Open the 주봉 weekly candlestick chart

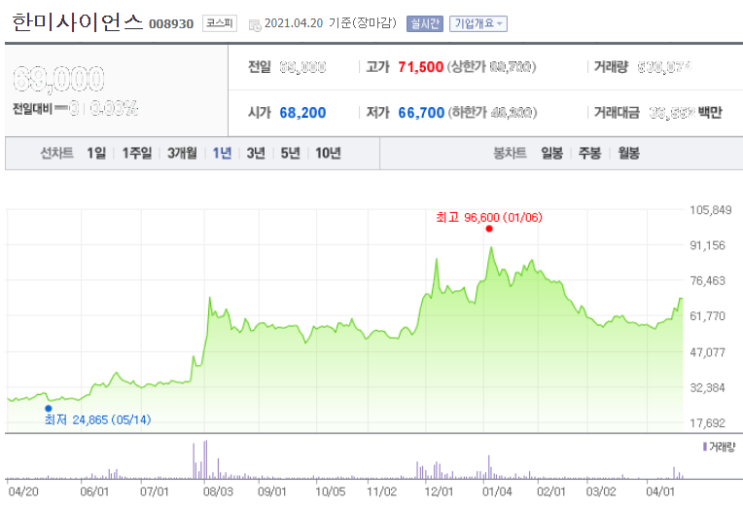point(590,153)
